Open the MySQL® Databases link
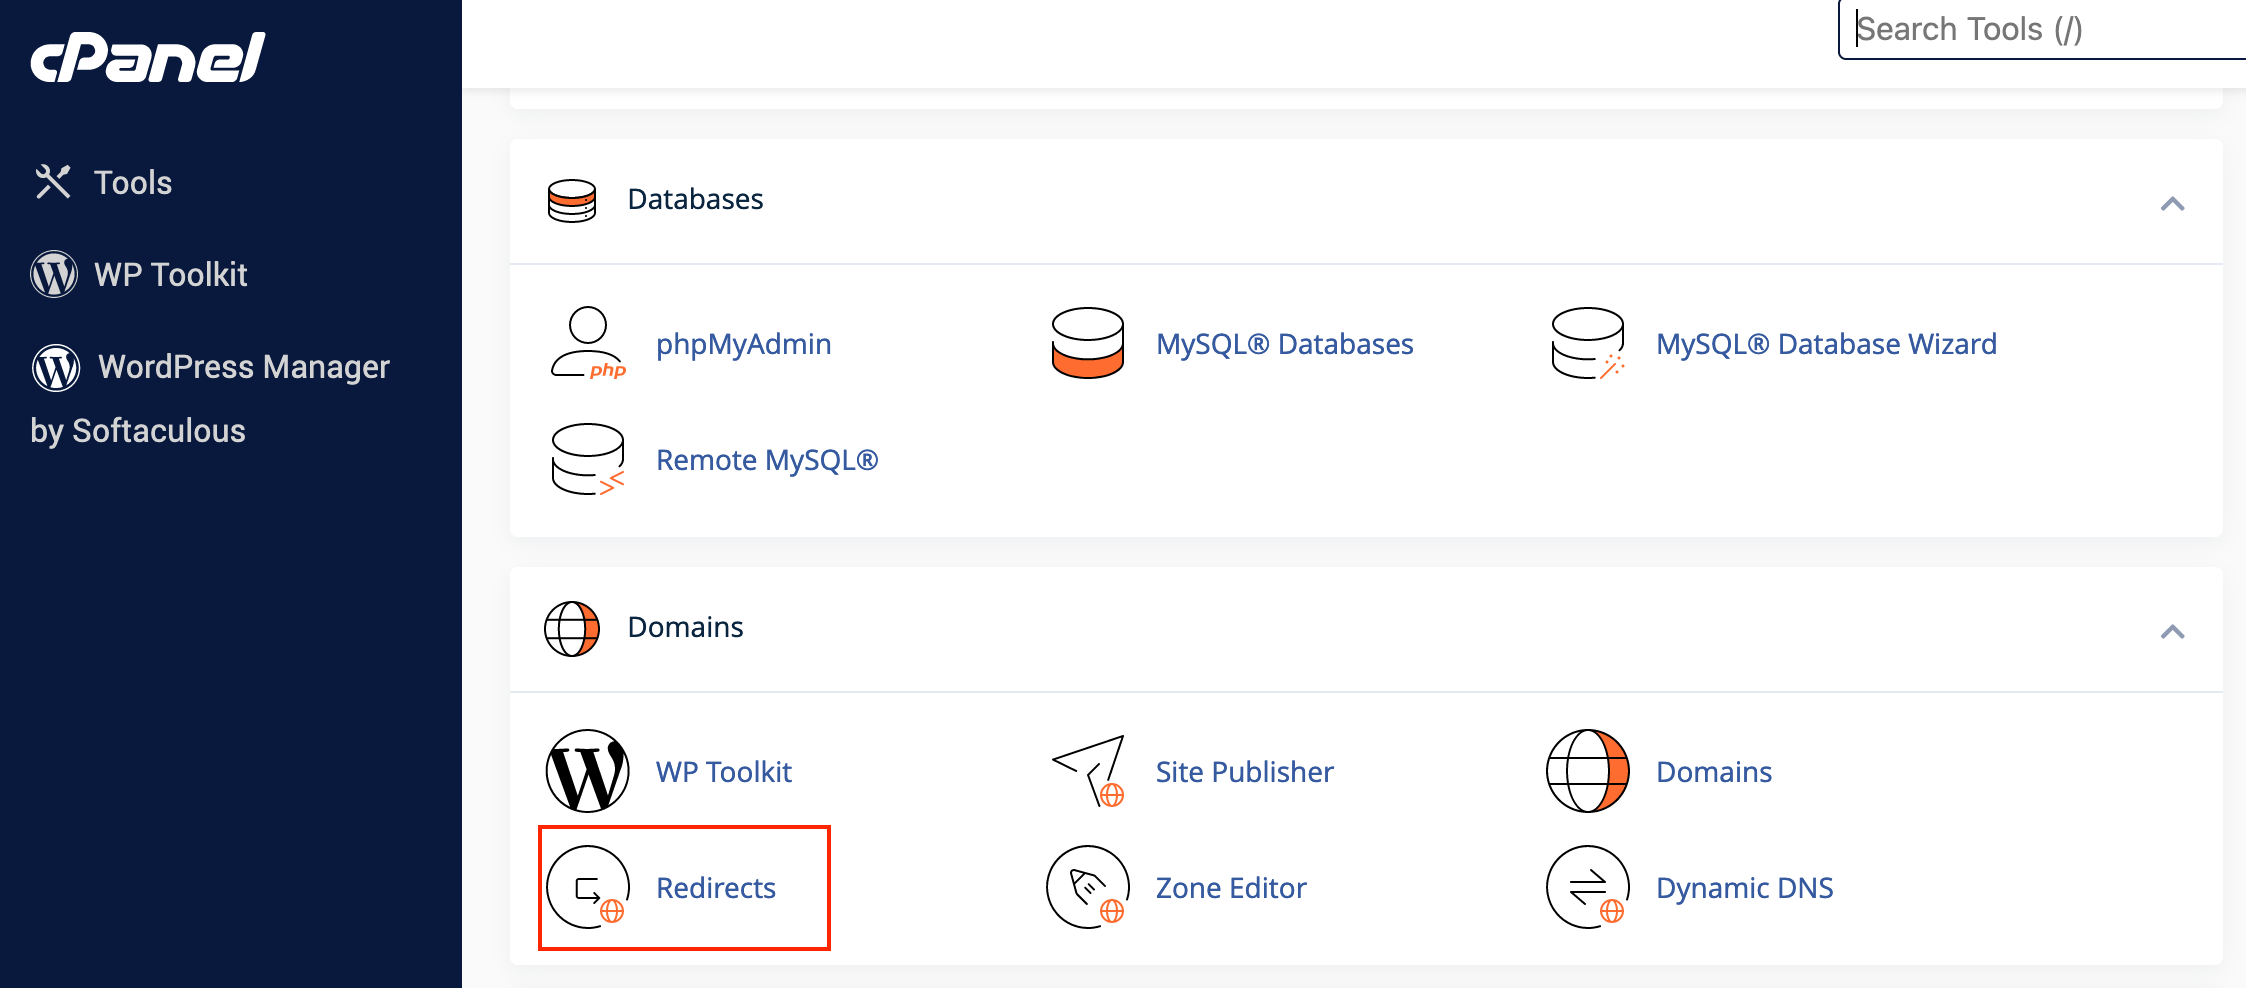The height and width of the screenshot is (988, 2246). pyautogui.click(x=1285, y=344)
